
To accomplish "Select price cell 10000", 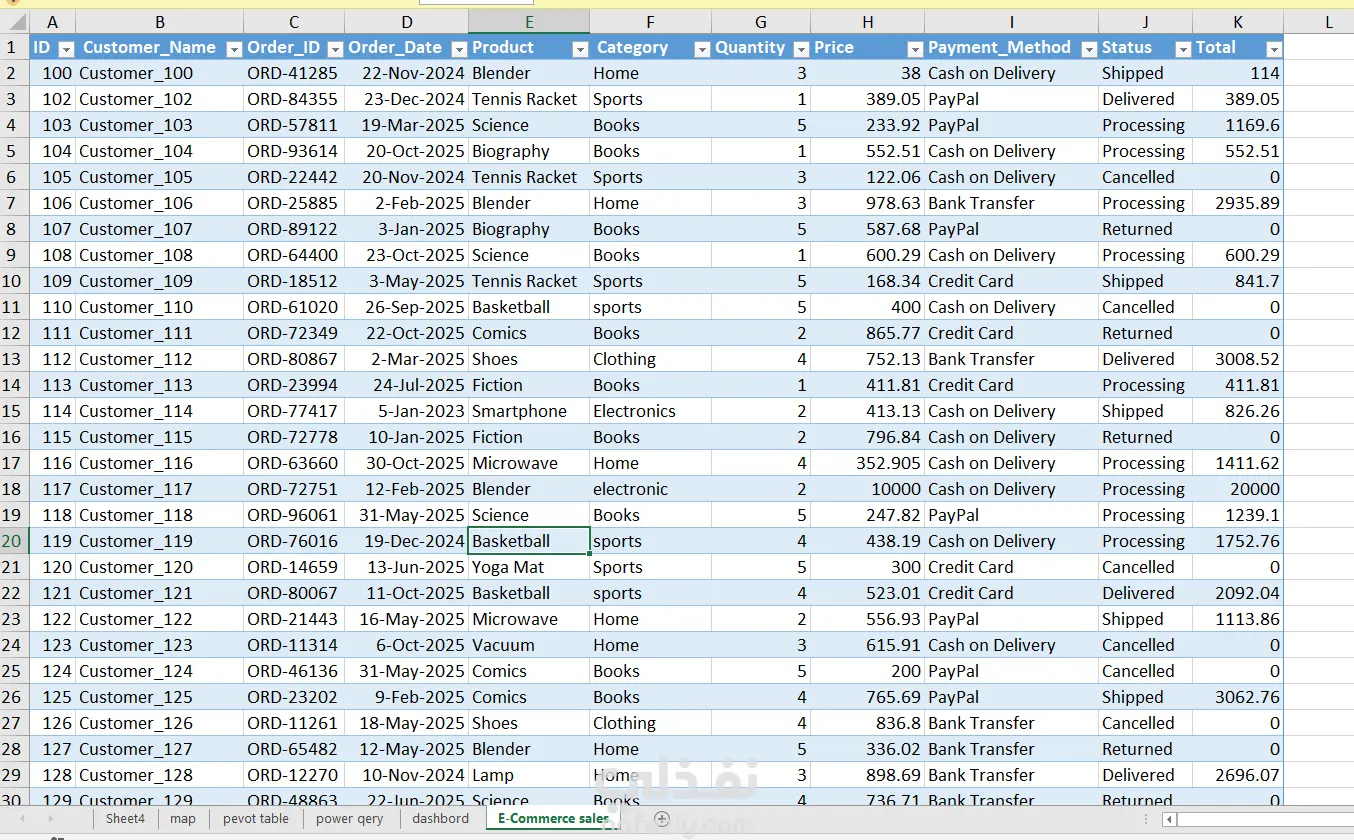I will click(x=867, y=489).
